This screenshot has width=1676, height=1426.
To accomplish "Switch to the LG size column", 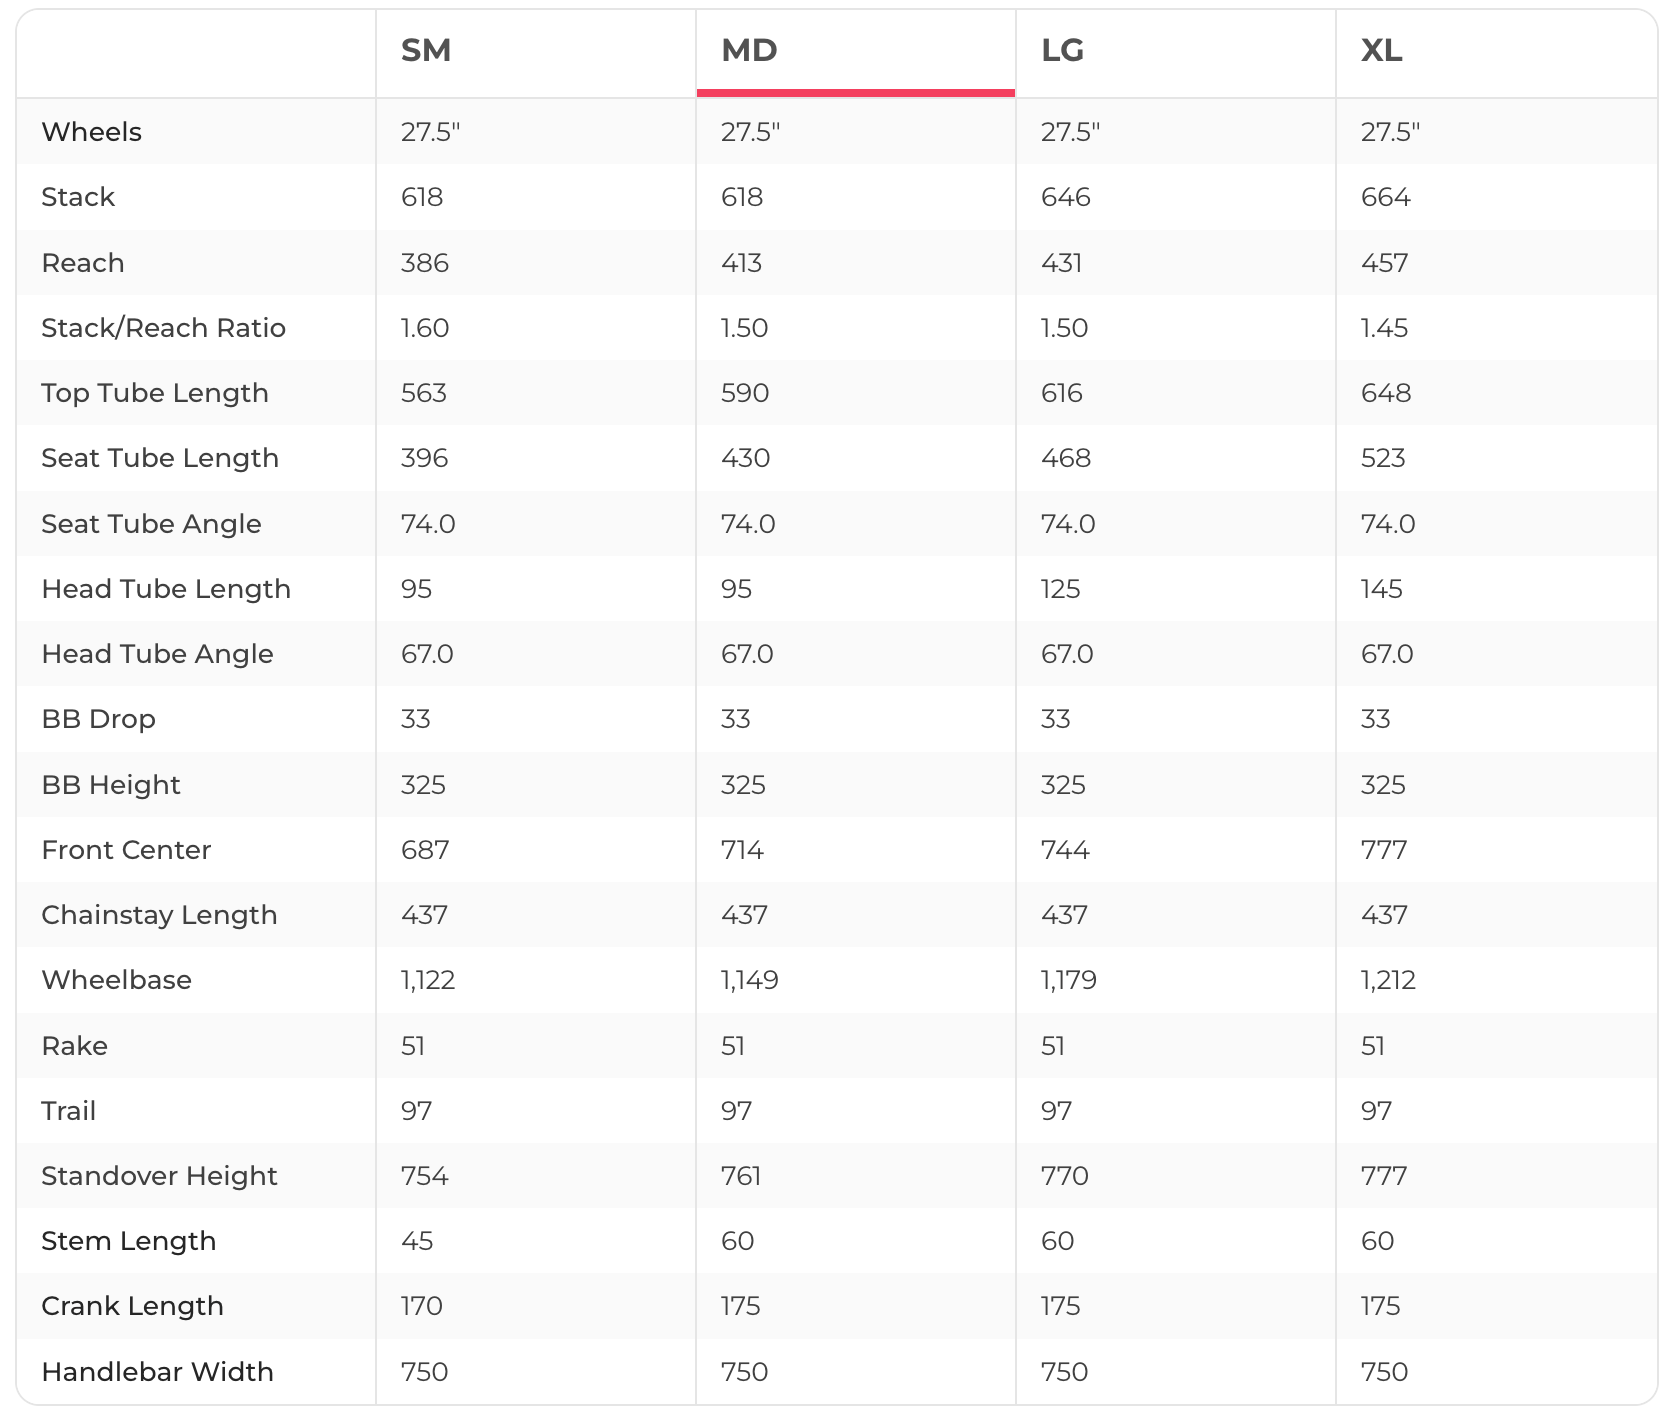I will pyautogui.click(x=1062, y=50).
